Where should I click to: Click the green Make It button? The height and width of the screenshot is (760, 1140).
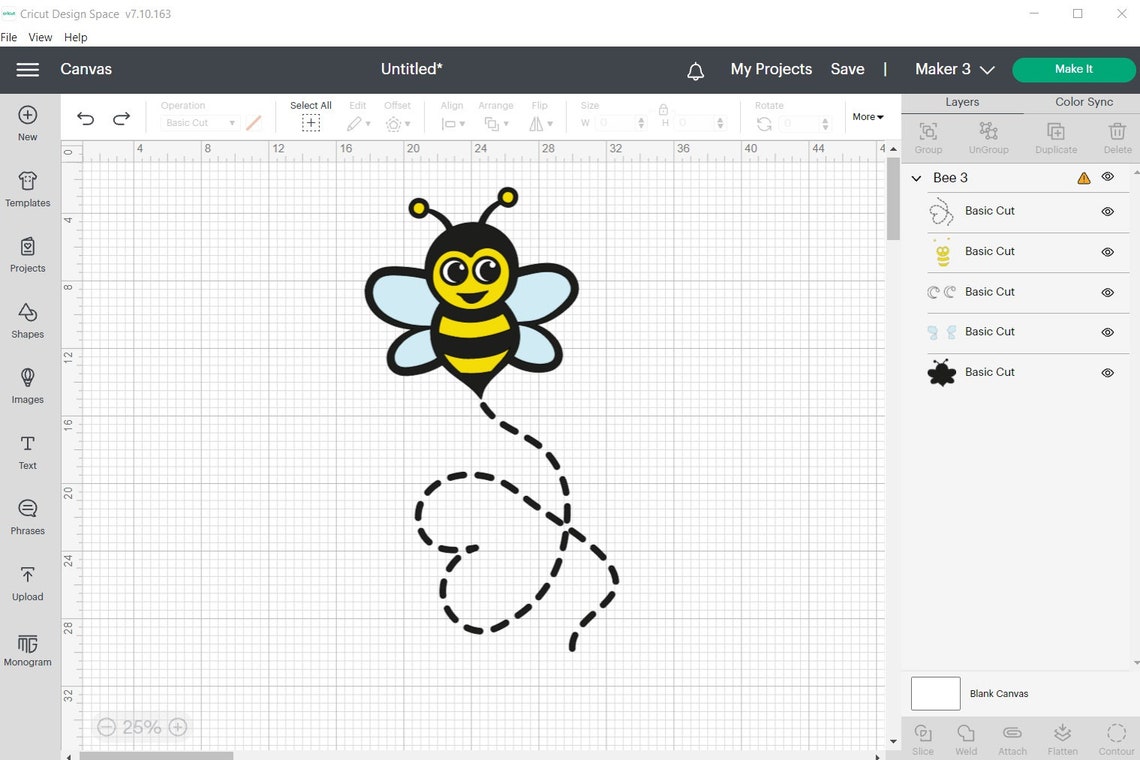[x=1073, y=69]
